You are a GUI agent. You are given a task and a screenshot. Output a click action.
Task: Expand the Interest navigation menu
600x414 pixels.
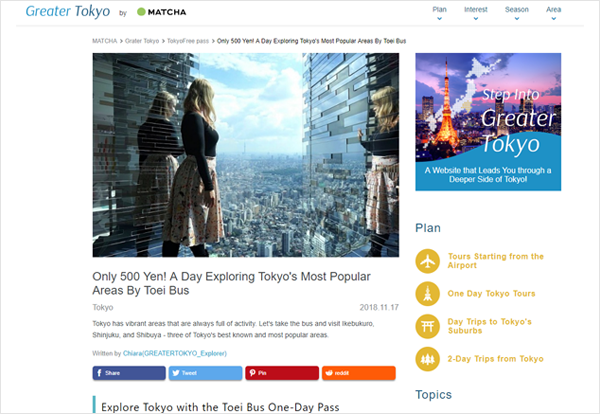(x=476, y=13)
